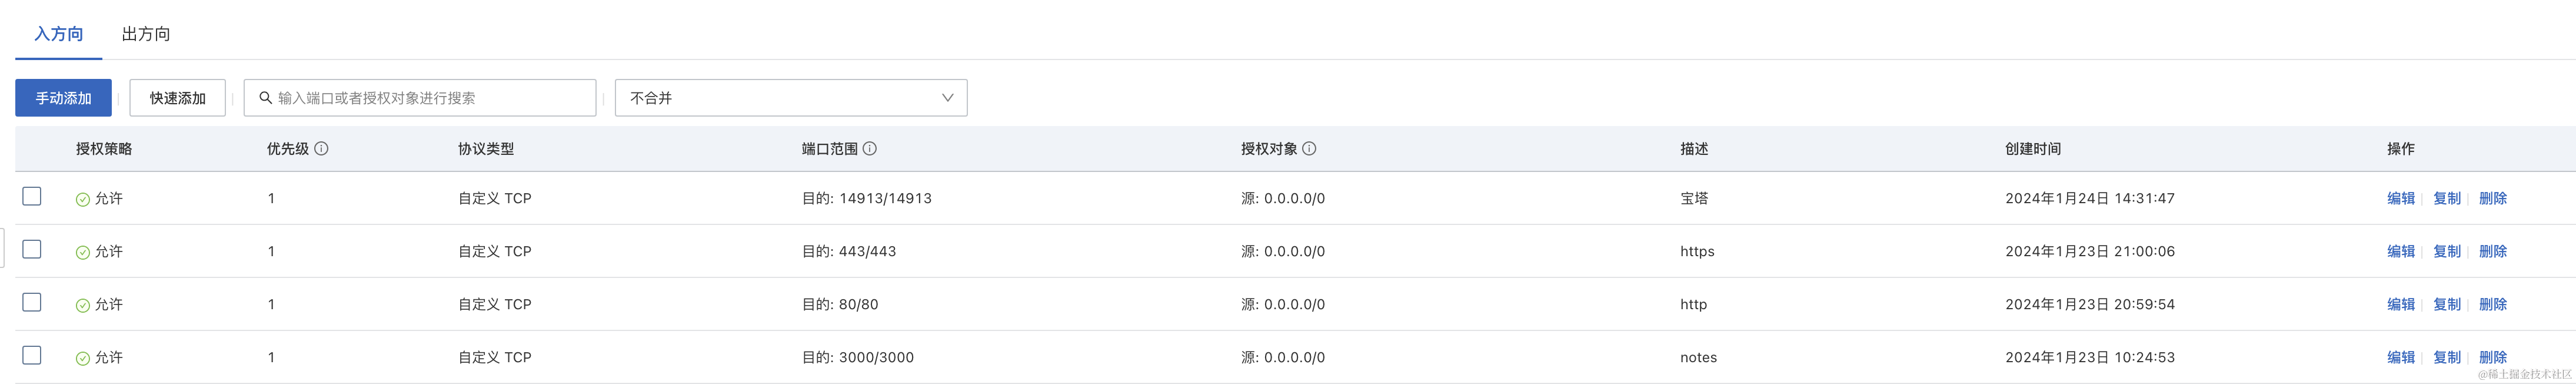Switch to the 出方向 outbound tab
Image resolution: width=2576 pixels, height=384 pixels.
point(146,34)
